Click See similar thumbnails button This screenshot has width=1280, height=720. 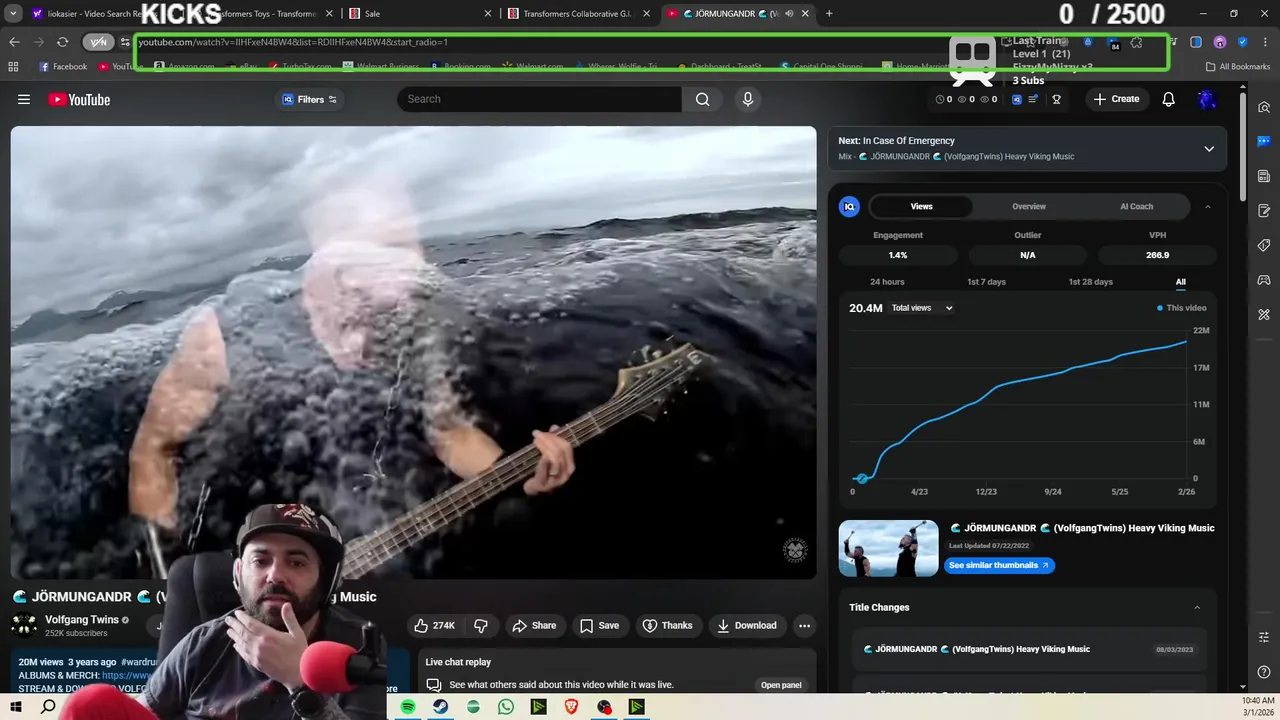[999, 565]
